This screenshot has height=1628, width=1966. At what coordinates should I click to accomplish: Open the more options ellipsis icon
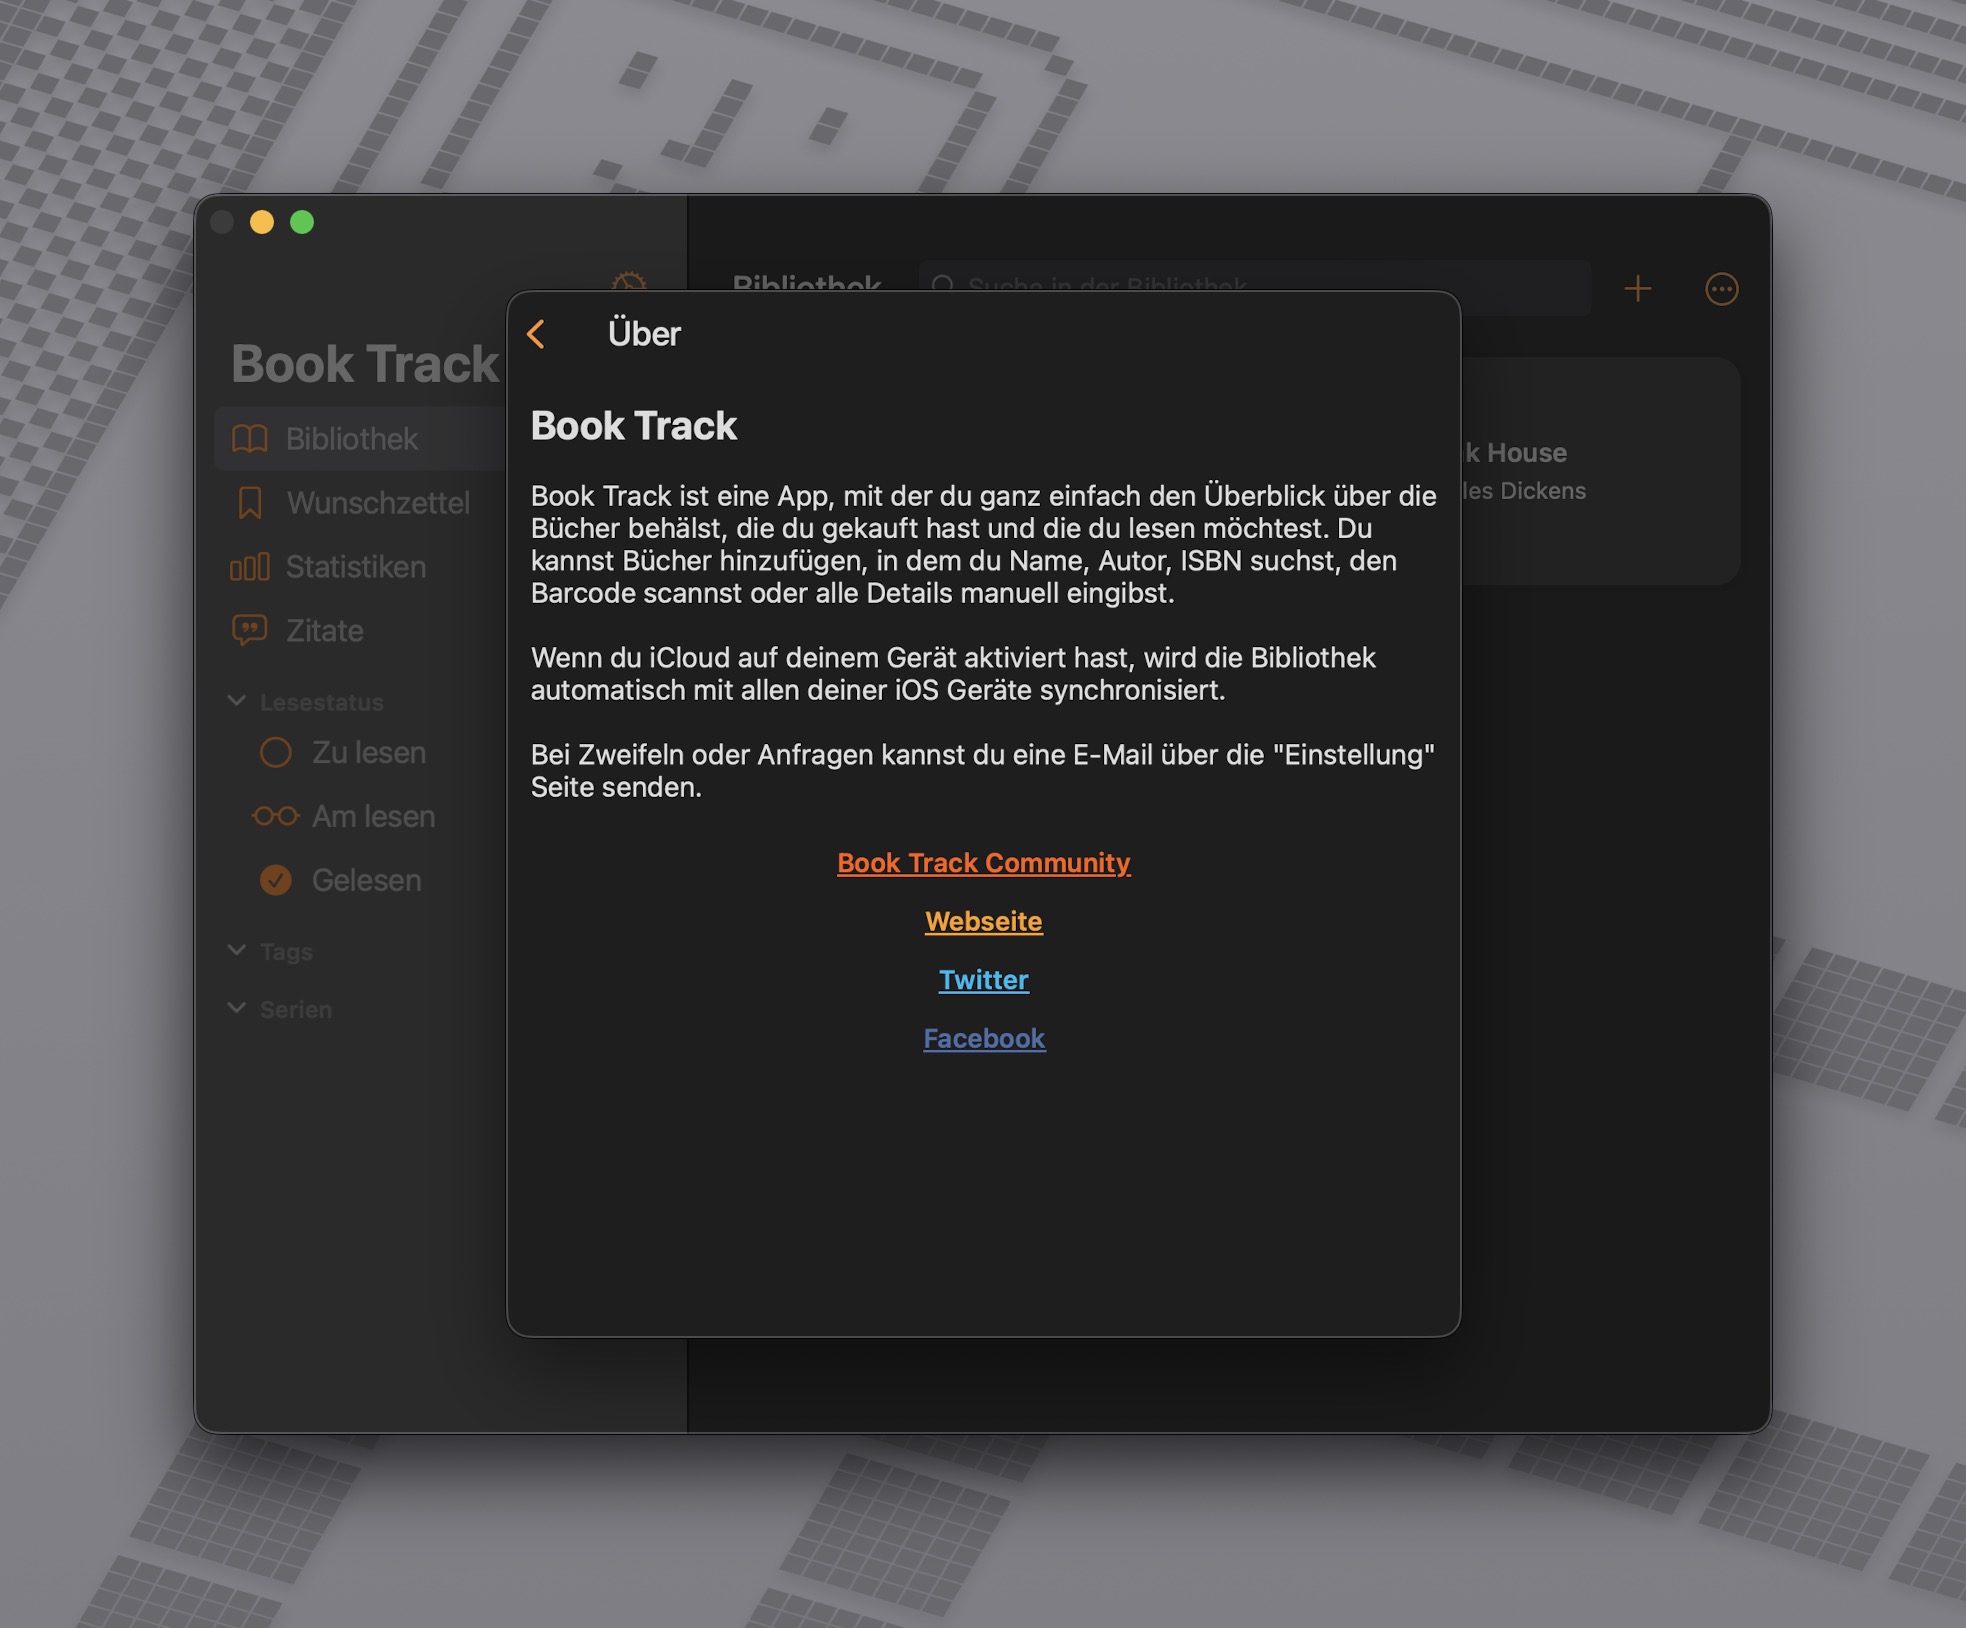(x=1721, y=289)
